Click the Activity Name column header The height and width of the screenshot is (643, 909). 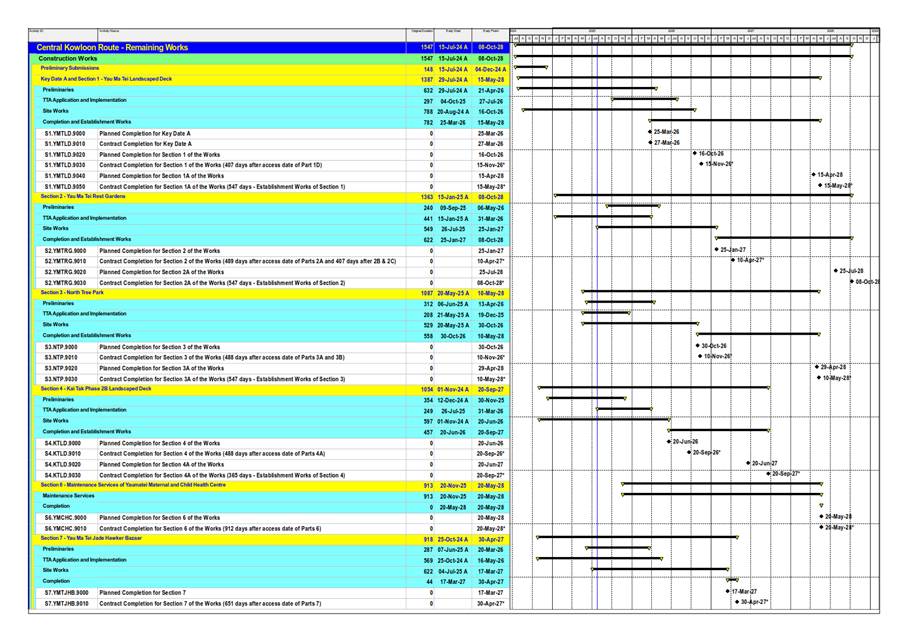110,32
